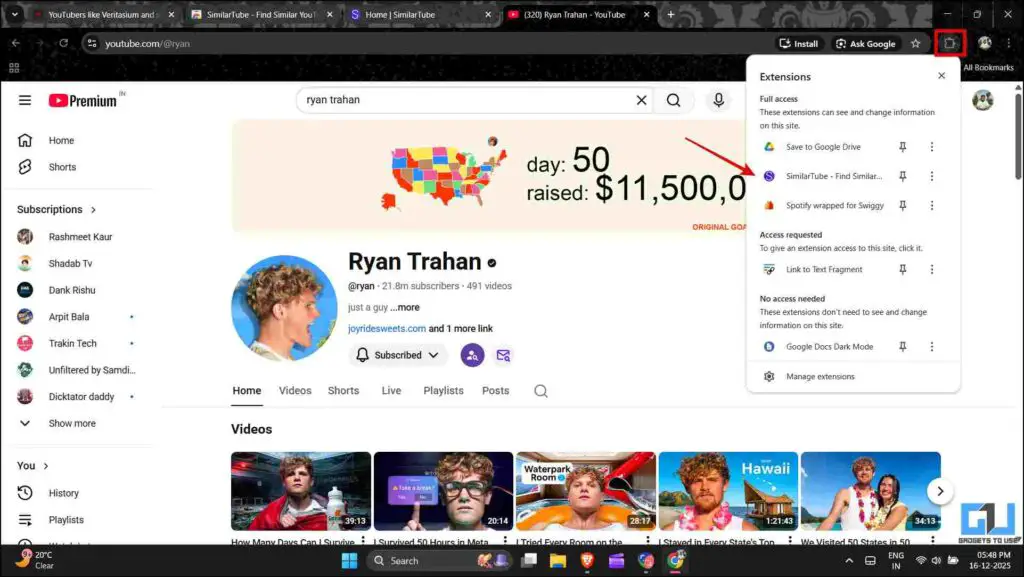Open the Subscribed dropdown
The width and height of the screenshot is (1024, 577).
[x=397, y=355]
